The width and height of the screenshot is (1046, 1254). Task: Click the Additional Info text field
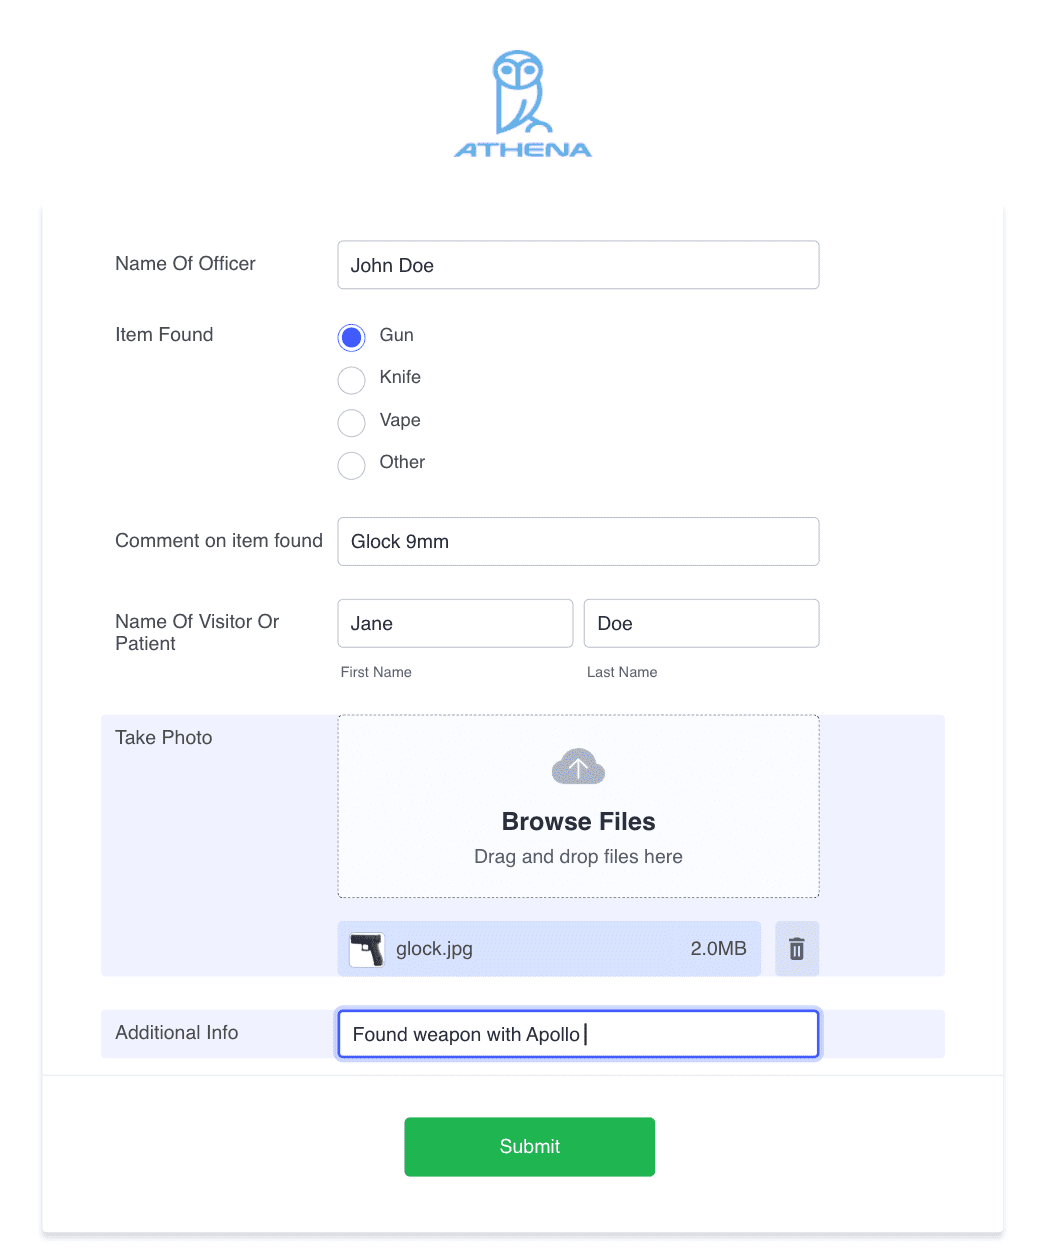(578, 1034)
